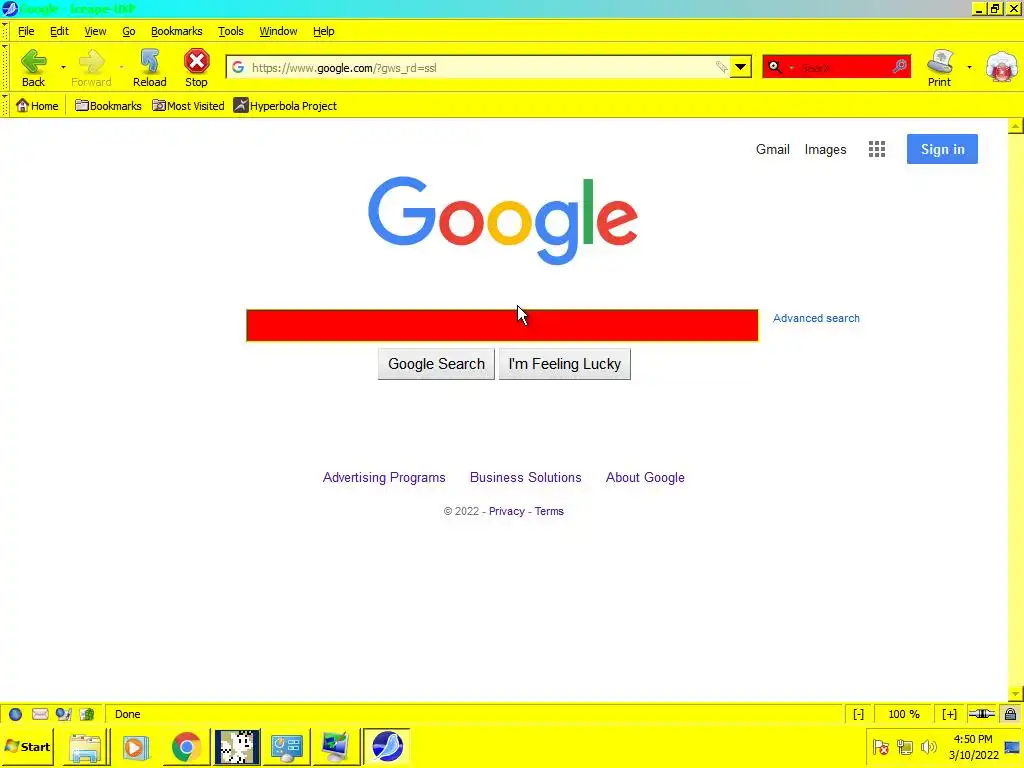Open the Gmail link

(x=773, y=150)
